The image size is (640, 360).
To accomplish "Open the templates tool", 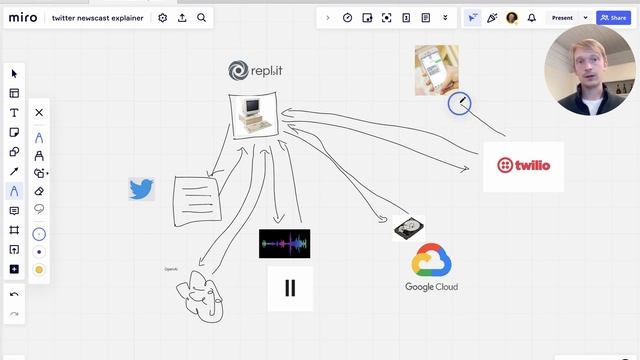I will click(14, 93).
